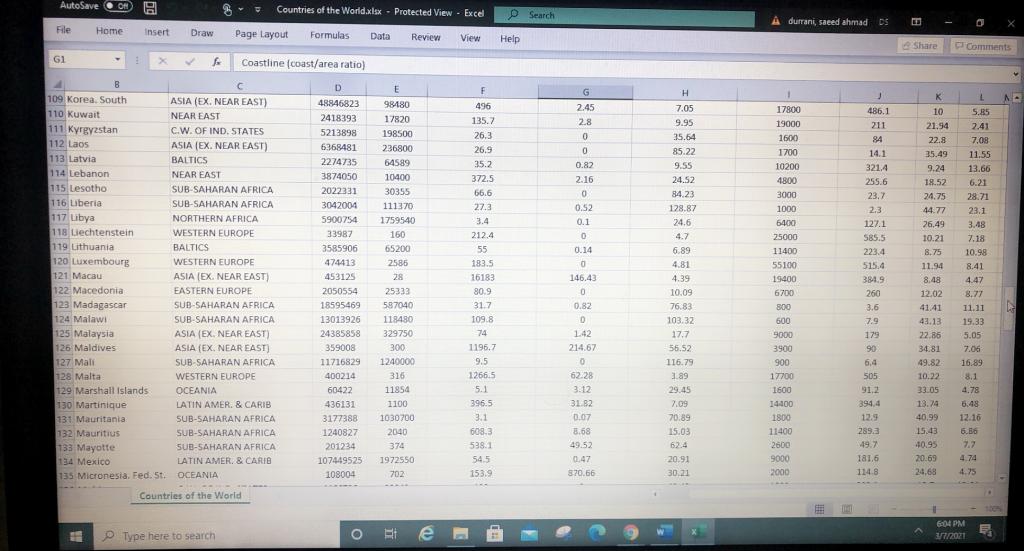Viewport: 1024px width, 551px height.
Task: Click cell NORTHERN AFRICA
Action: point(241,219)
